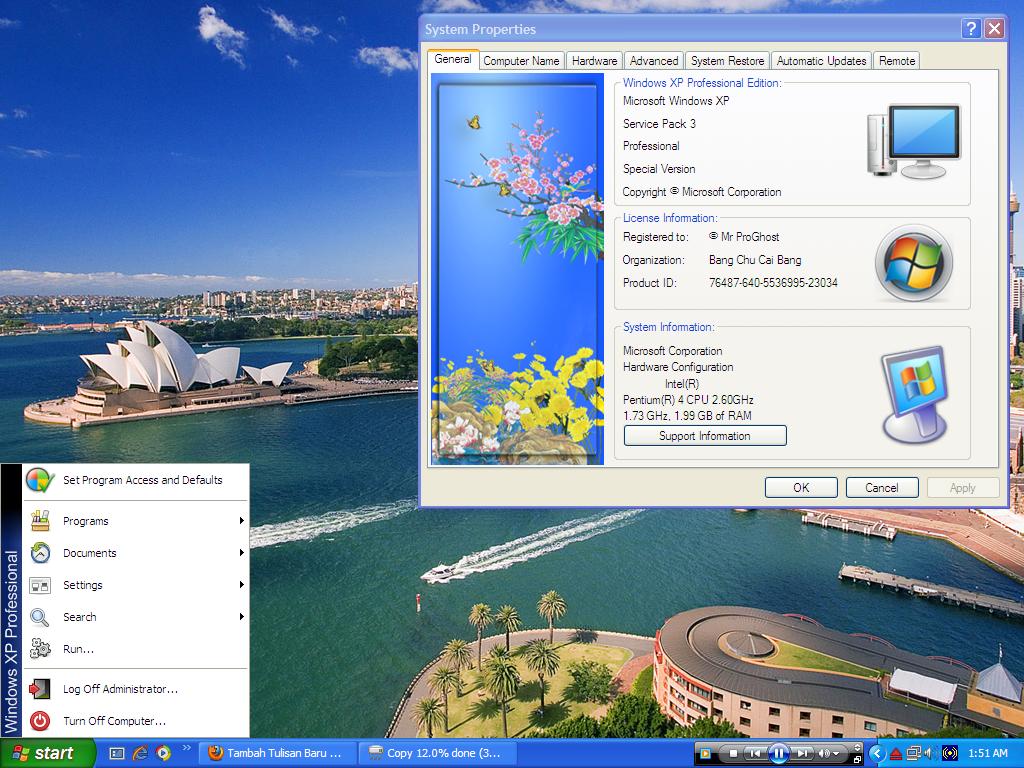Switch to the Hardware tab
The width and height of the screenshot is (1024, 768).
[x=594, y=60]
